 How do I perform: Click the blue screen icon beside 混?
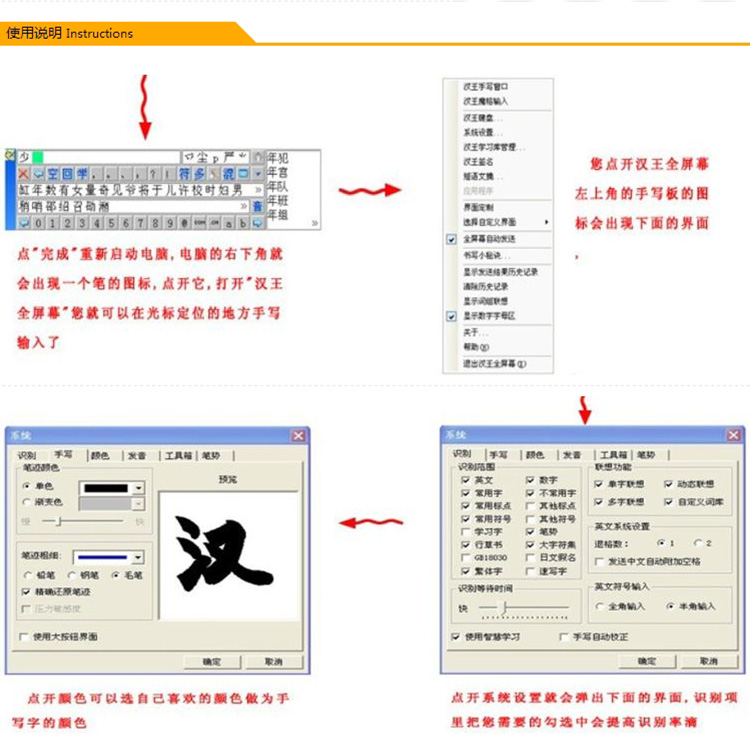243,174
